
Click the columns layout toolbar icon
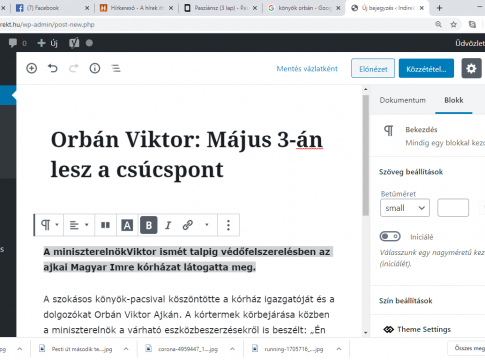105,225
